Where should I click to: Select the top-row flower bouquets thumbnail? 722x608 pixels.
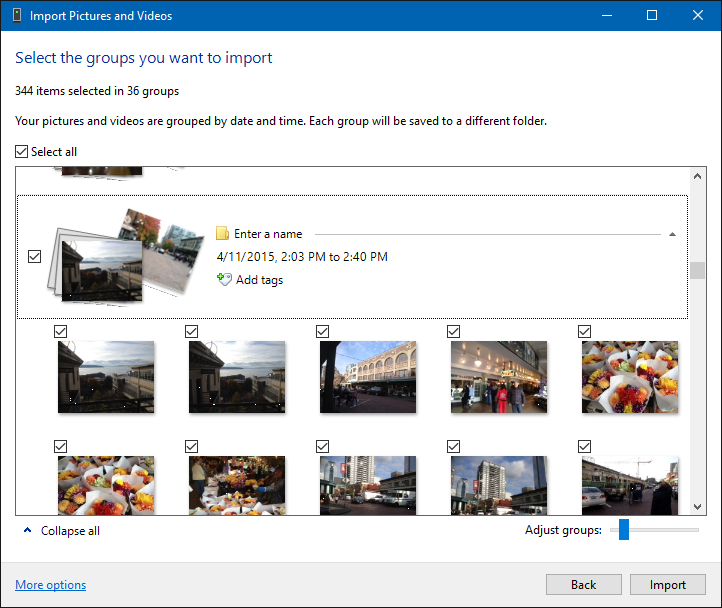[x=630, y=377]
